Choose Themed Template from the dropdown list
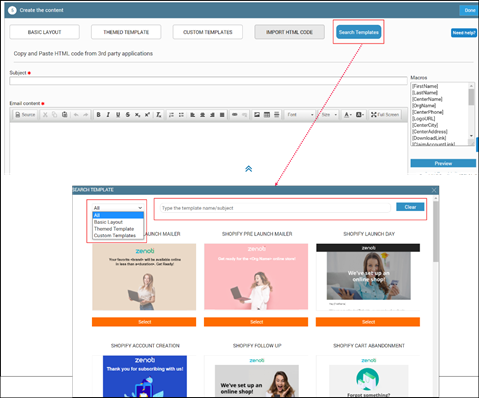Image resolution: width=479 pixels, height=398 pixels. coord(114,229)
